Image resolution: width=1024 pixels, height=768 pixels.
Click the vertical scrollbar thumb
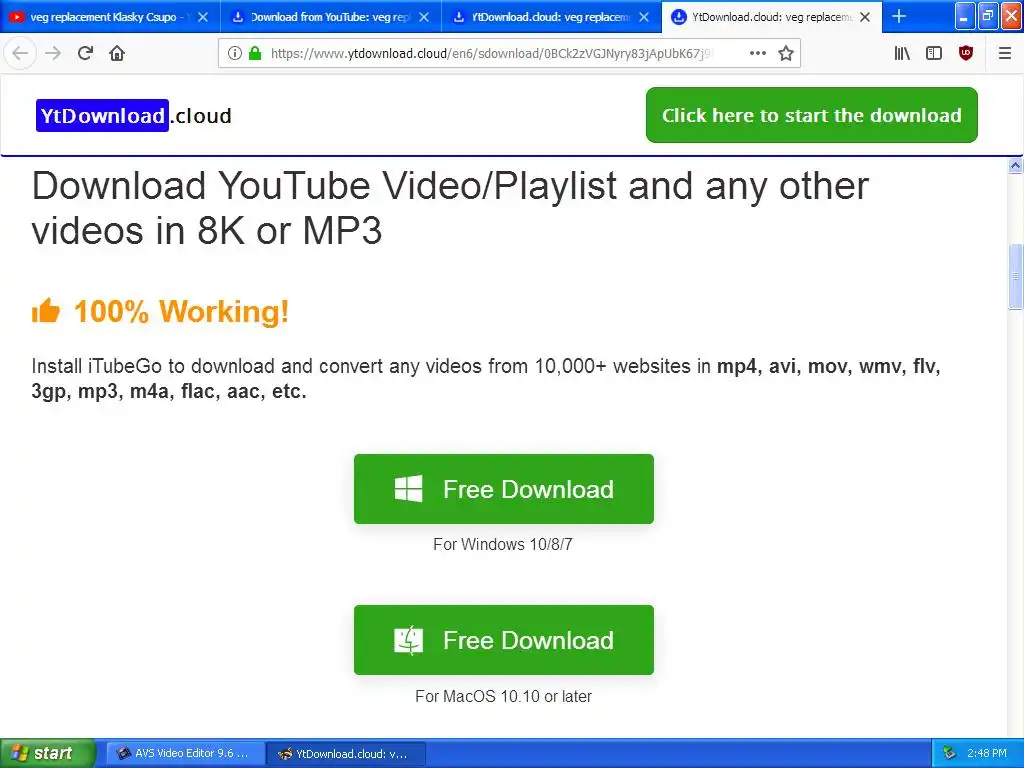click(1016, 276)
